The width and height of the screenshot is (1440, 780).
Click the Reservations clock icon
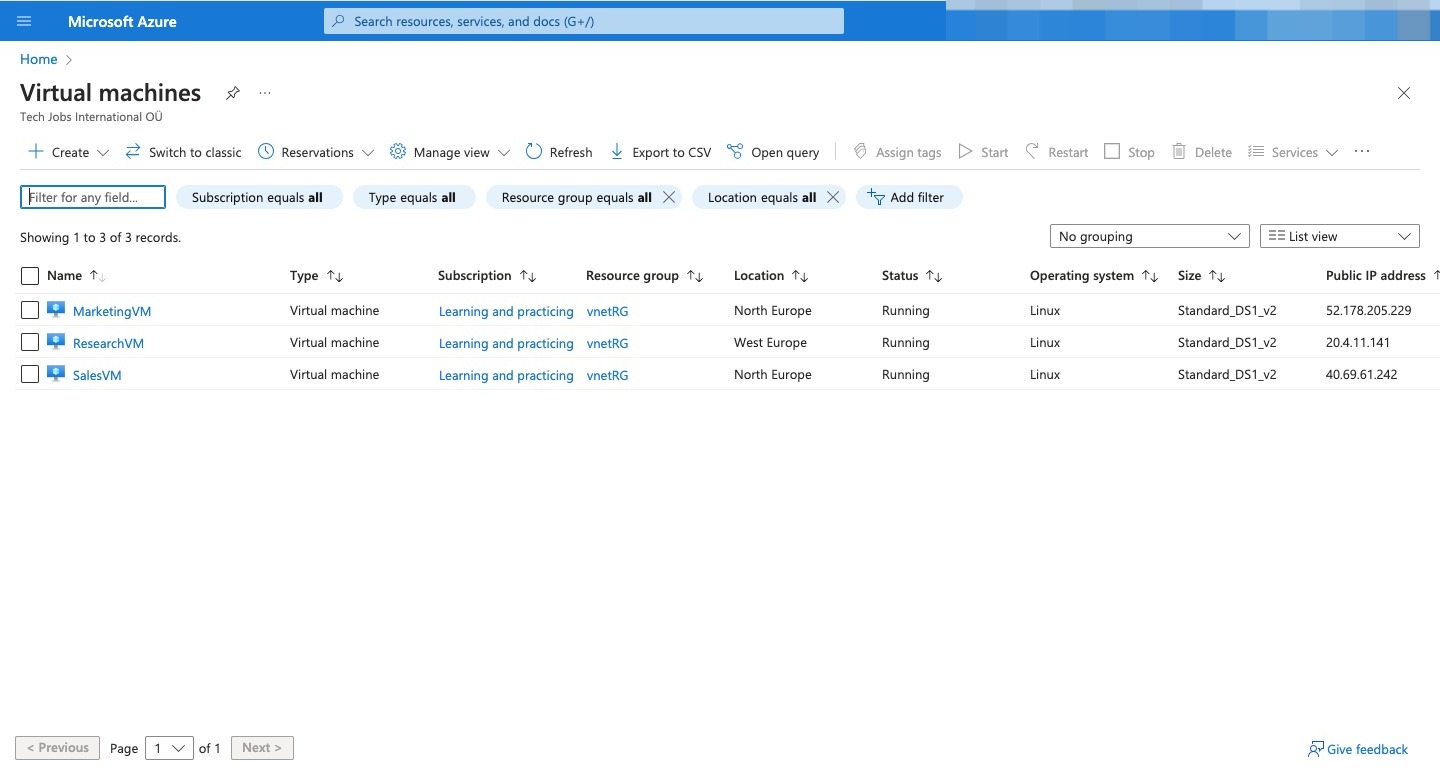click(266, 152)
